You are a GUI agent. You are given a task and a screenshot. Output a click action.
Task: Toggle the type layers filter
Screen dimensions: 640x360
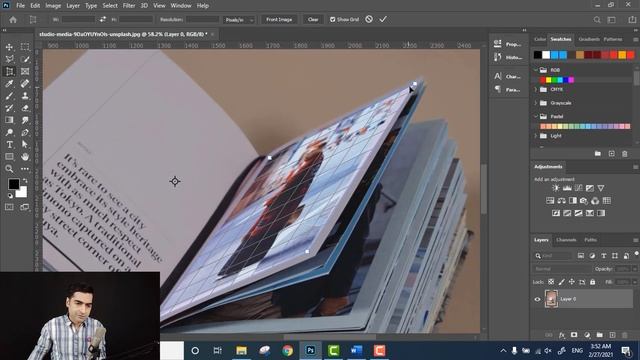(604, 256)
